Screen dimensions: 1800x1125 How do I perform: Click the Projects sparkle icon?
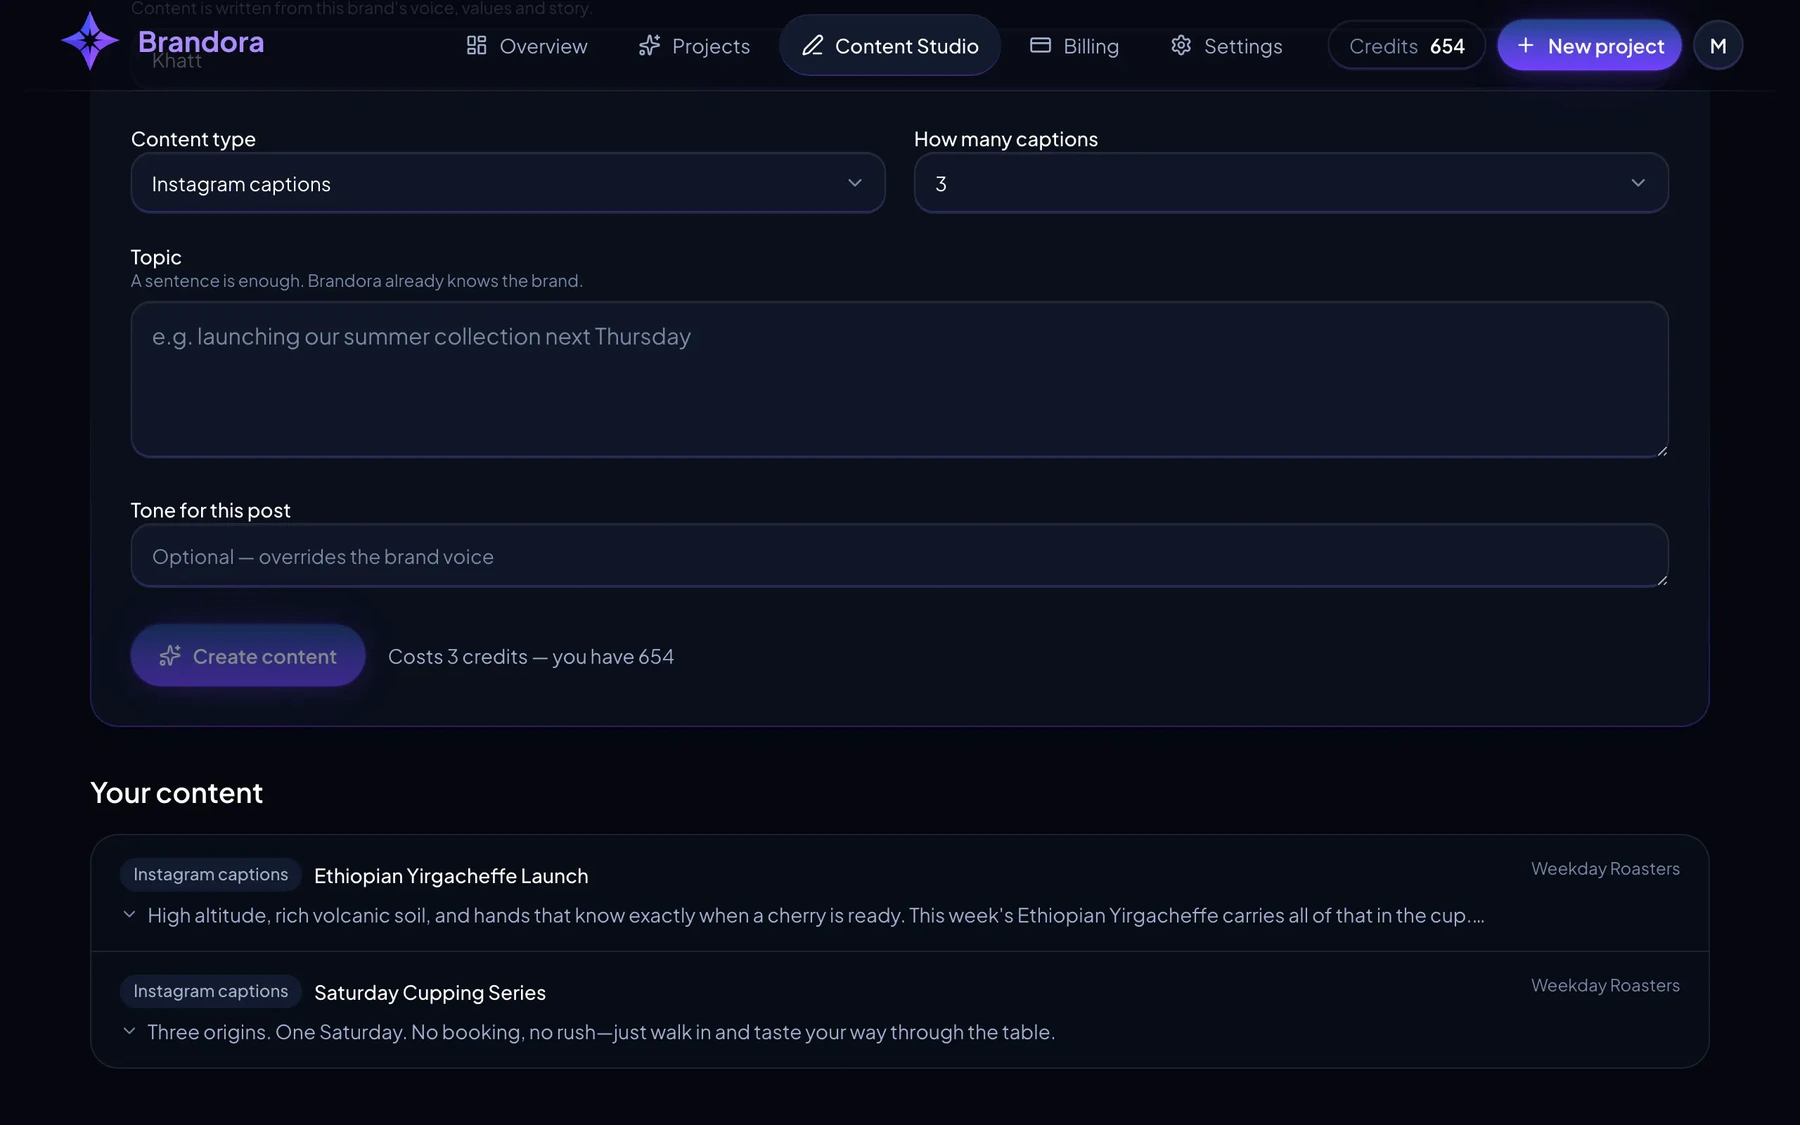(x=649, y=45)
